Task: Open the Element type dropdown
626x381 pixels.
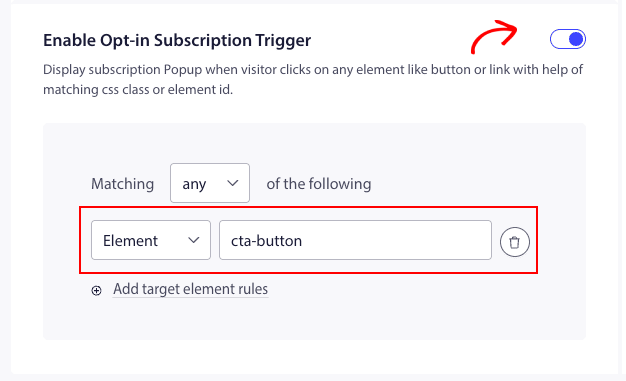Action: click(x=151, y=240)
